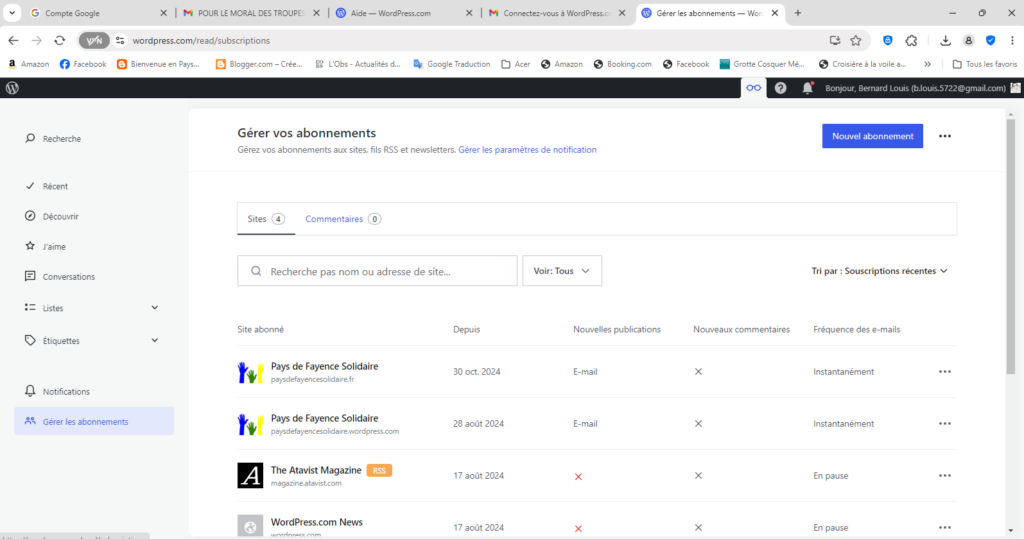Open the help question mark icon
The image size is (1024, 539).
click(x=781, y=88)
